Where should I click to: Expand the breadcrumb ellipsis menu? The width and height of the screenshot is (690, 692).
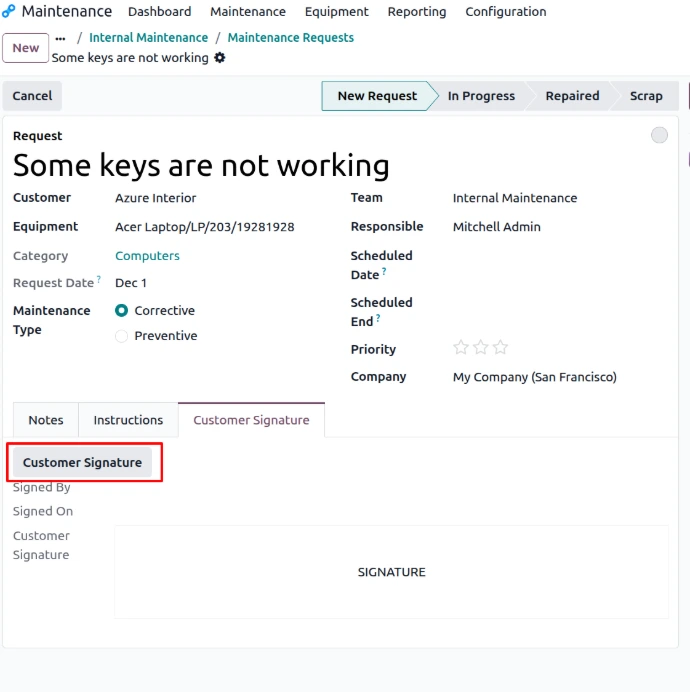[60, 38]
